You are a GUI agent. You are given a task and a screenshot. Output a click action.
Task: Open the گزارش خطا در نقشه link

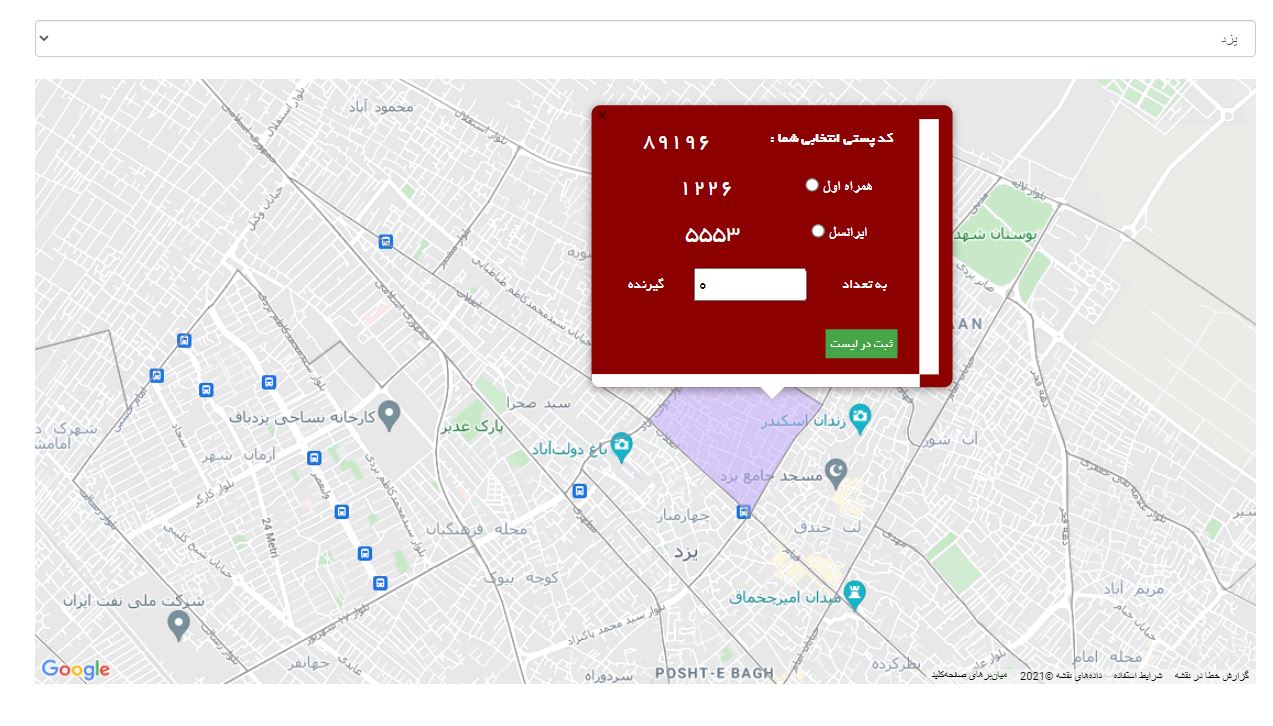(x=1212, y=676)
